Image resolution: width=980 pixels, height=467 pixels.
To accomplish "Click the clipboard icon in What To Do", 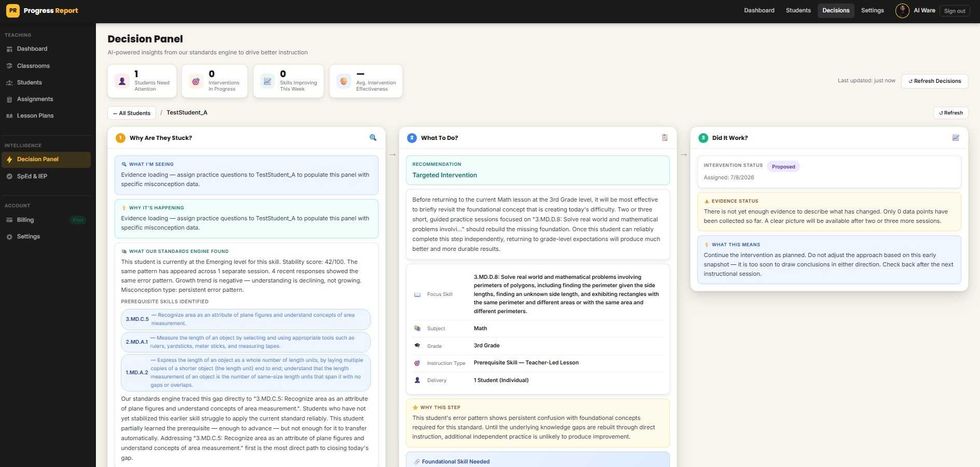I will tap(664, 138).
